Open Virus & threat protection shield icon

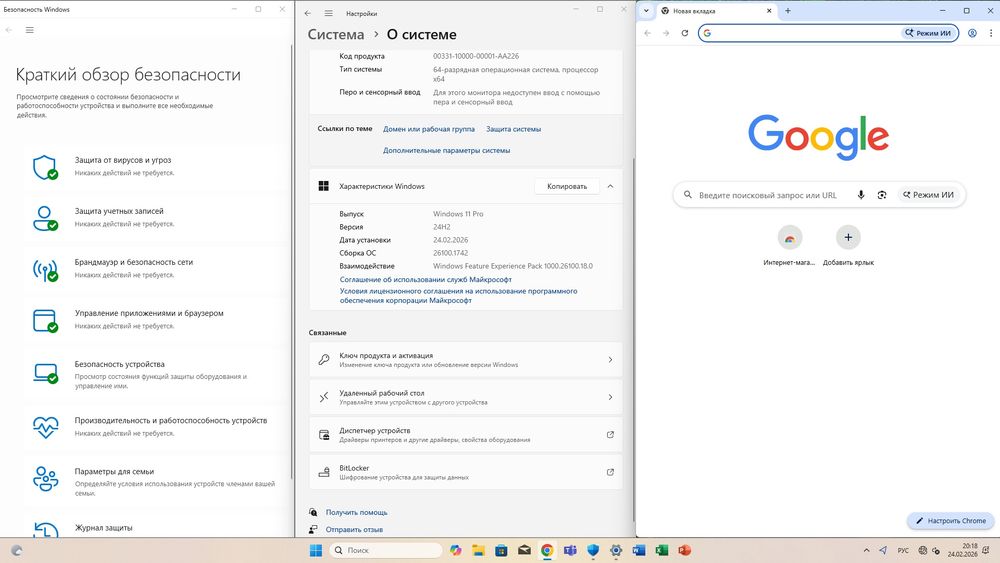click(45, 167)
